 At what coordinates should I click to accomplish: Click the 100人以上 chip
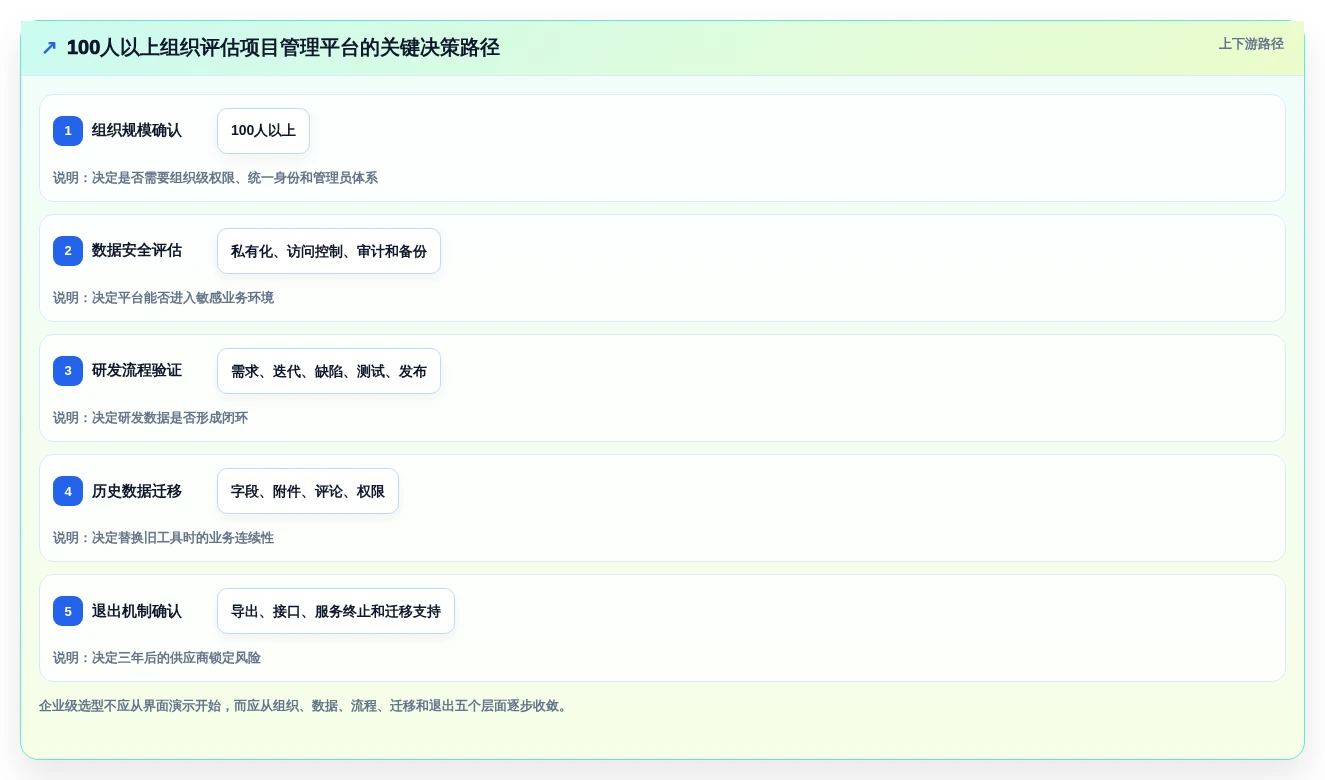point(263,131)
